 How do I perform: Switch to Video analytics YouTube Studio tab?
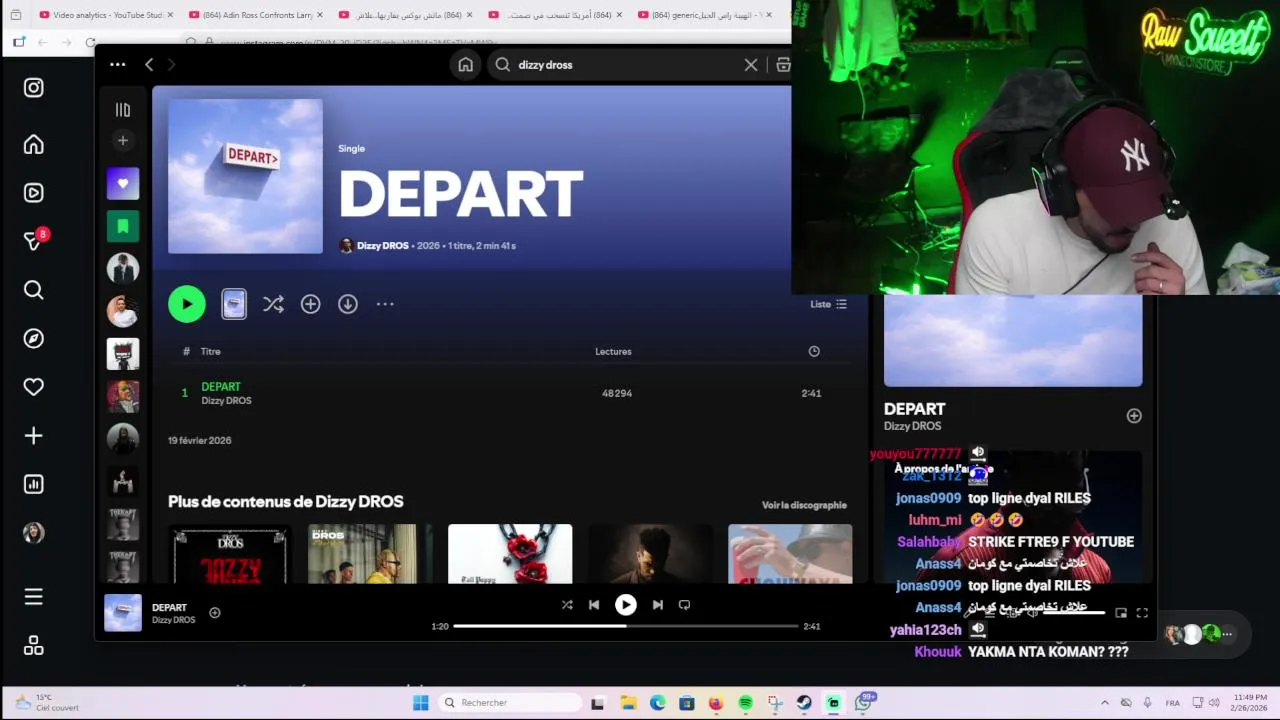[104, 15]
